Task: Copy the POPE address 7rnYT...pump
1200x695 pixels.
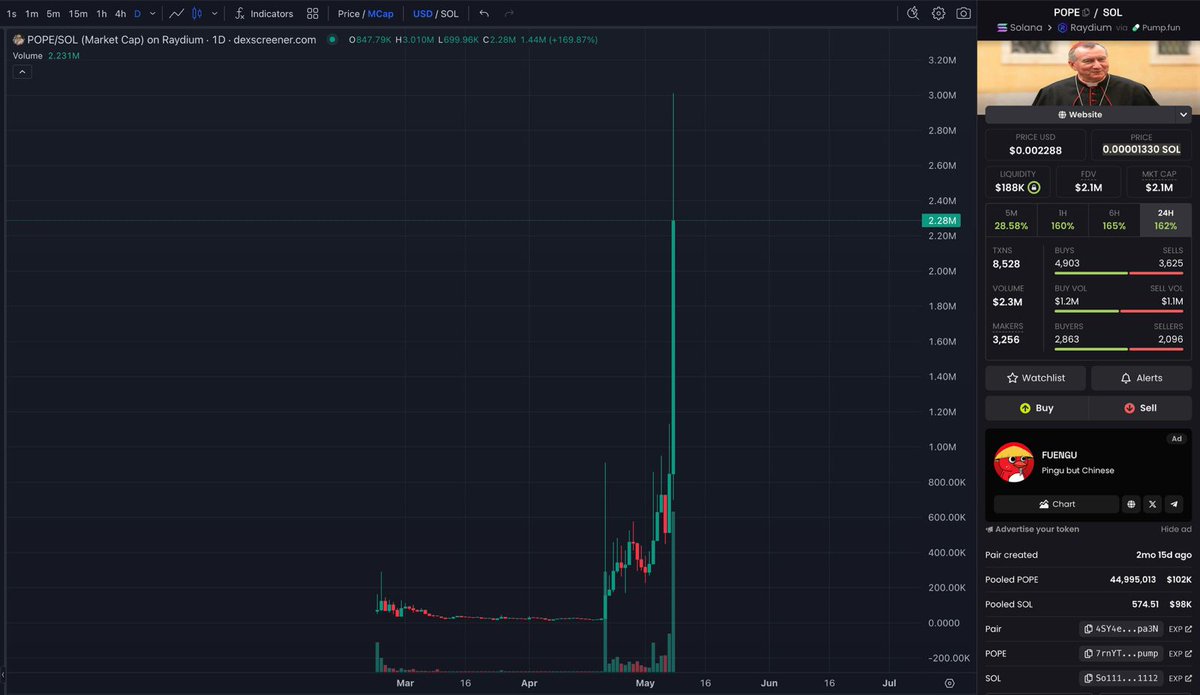Action: coord(1122,654)
